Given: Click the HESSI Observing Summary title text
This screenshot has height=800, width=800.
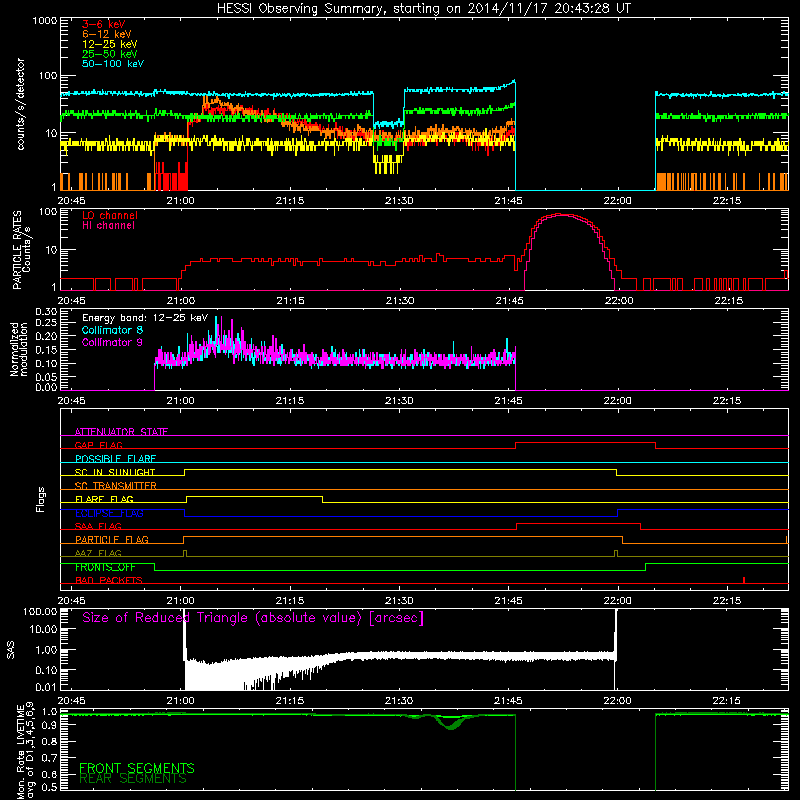Looking at the screenshot, I should coord(424,9).
